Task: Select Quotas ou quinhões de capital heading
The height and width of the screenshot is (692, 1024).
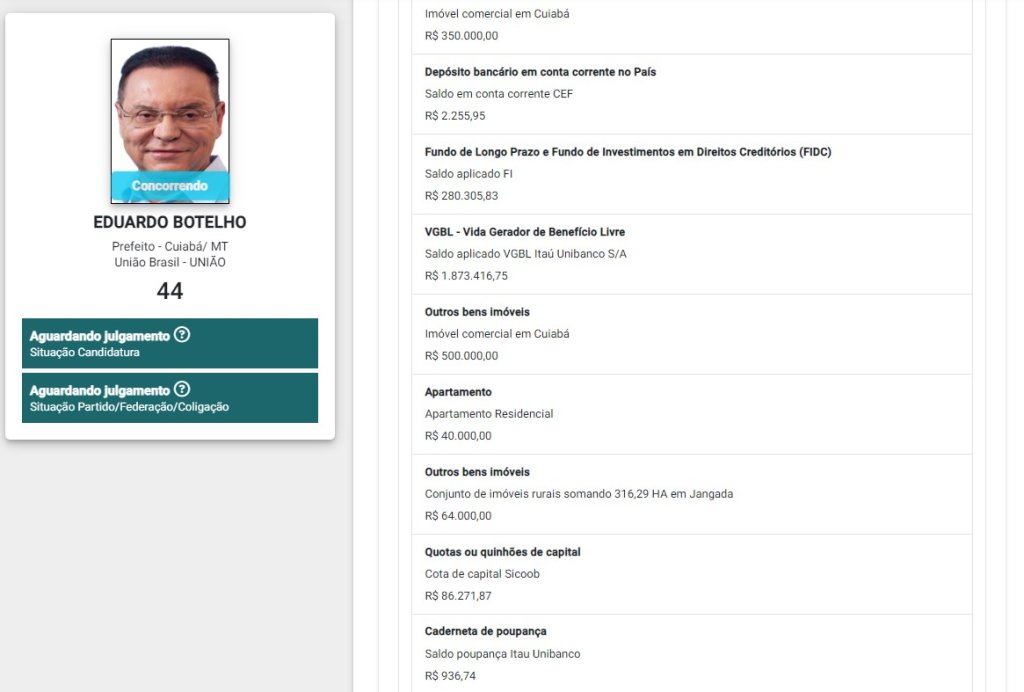Action: click(x=502, y=552)
